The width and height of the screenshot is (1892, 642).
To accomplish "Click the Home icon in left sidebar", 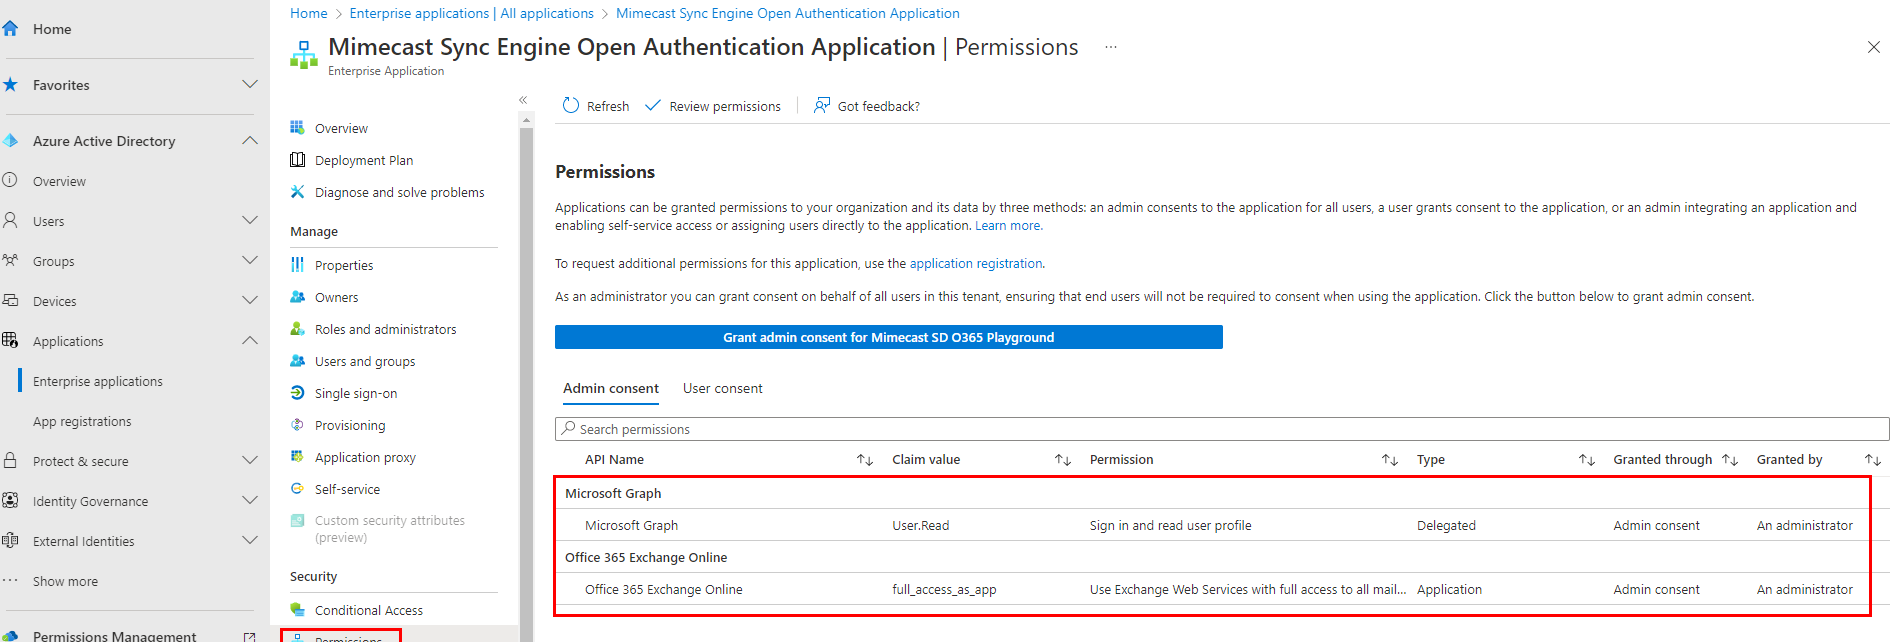I will tap(11, 29).
